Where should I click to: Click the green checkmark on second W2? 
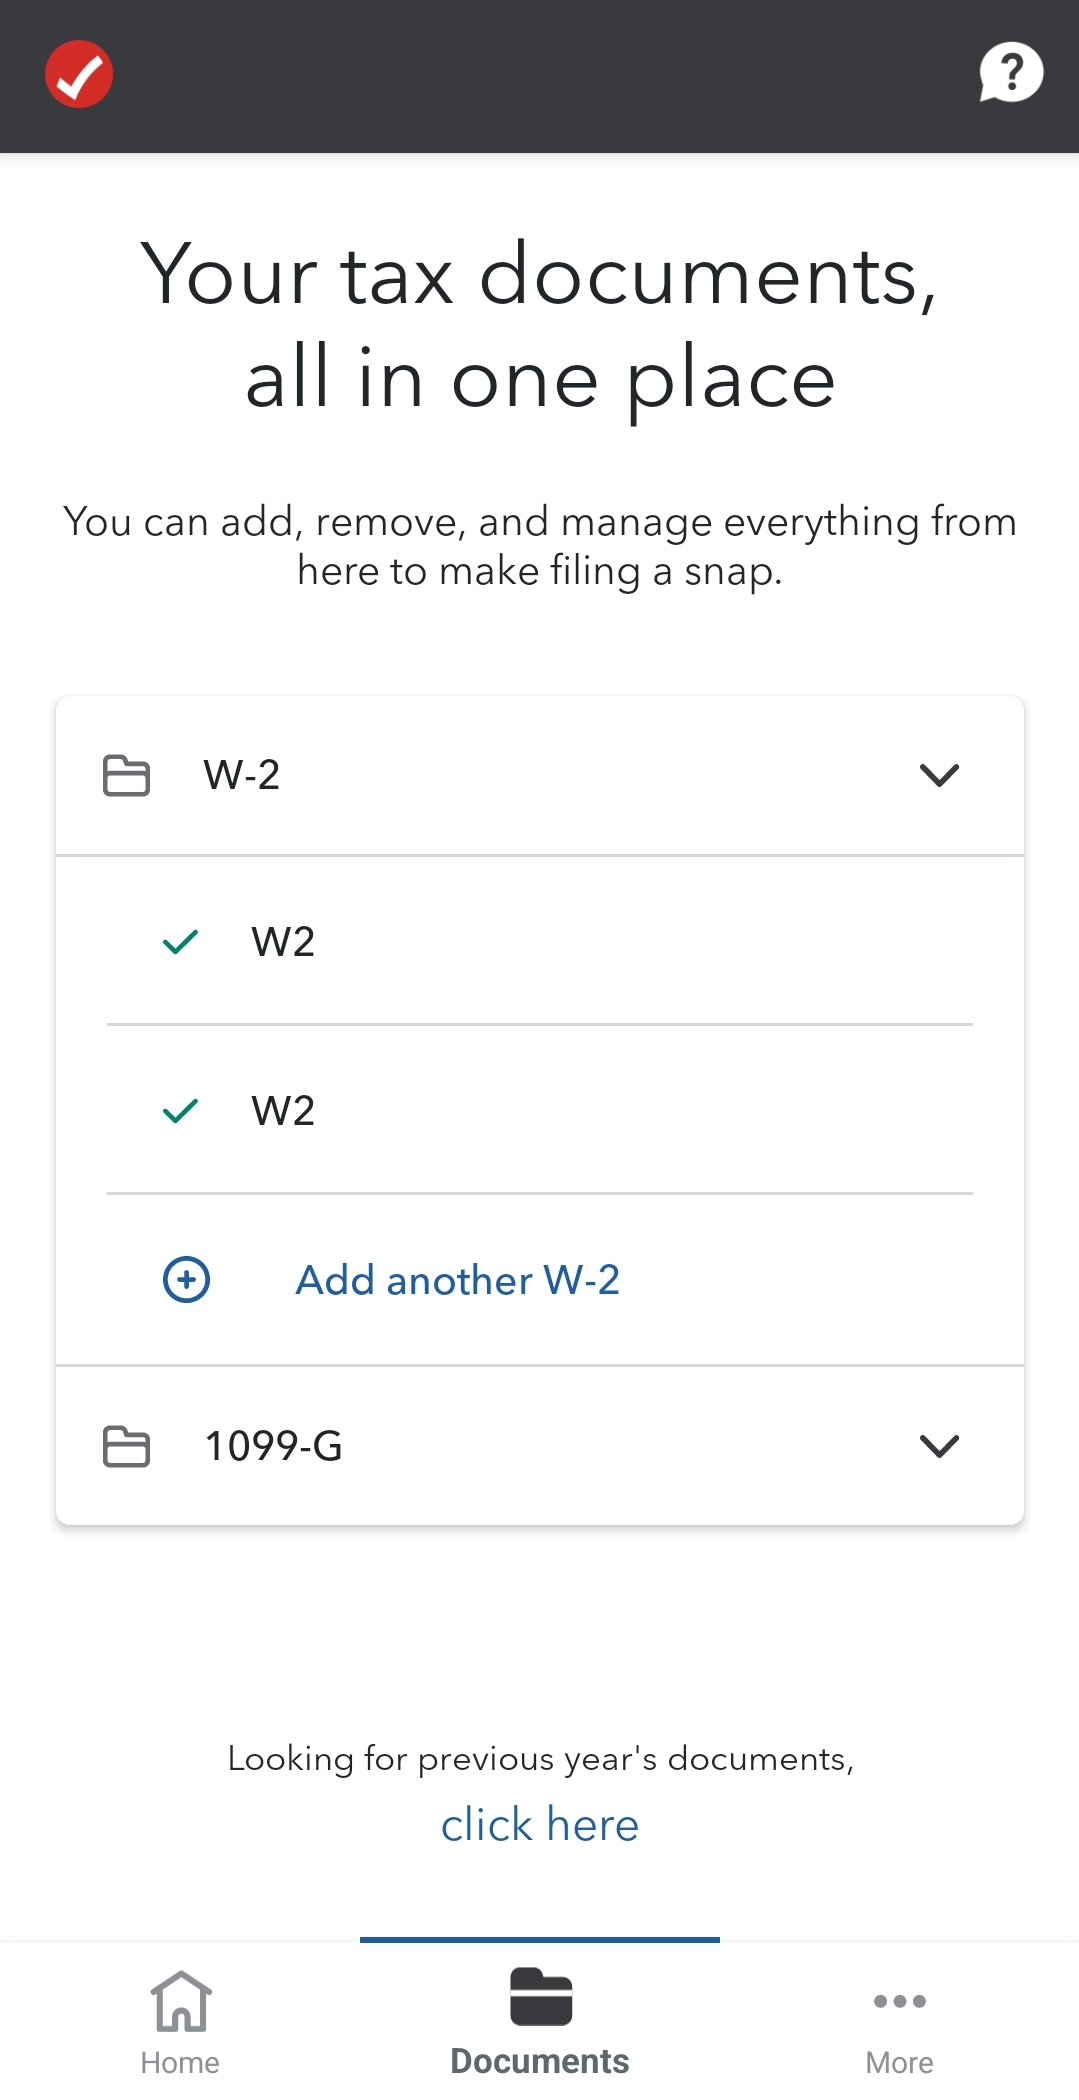[181, 1111]
